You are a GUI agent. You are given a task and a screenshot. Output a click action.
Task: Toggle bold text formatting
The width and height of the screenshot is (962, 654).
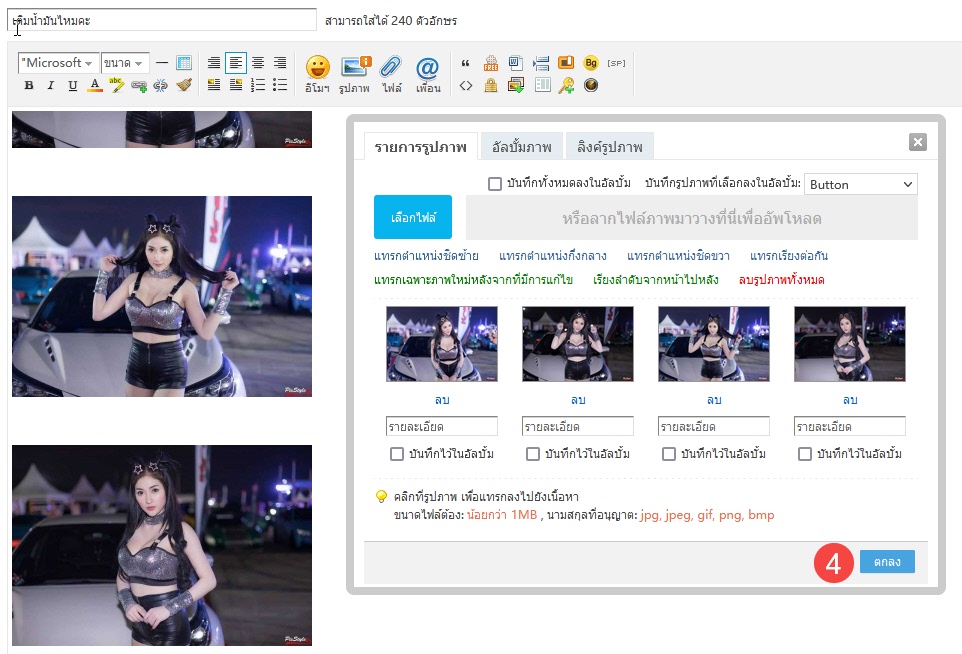pyautogui.click(x=29, y=86)
